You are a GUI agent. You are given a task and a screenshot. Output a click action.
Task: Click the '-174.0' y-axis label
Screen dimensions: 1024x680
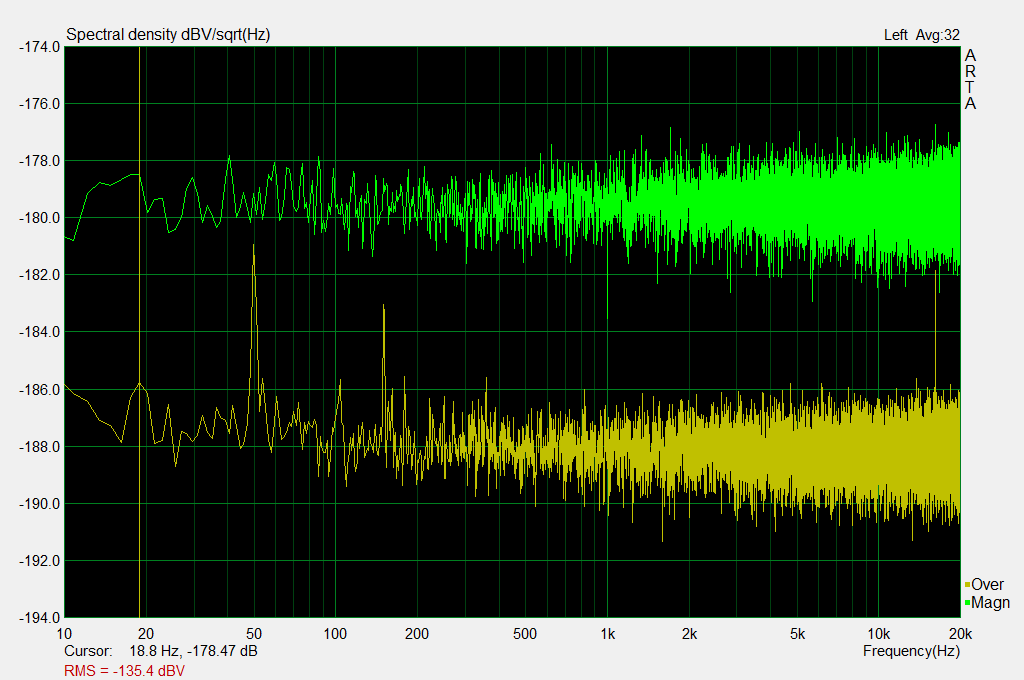[x=39, y=47]
